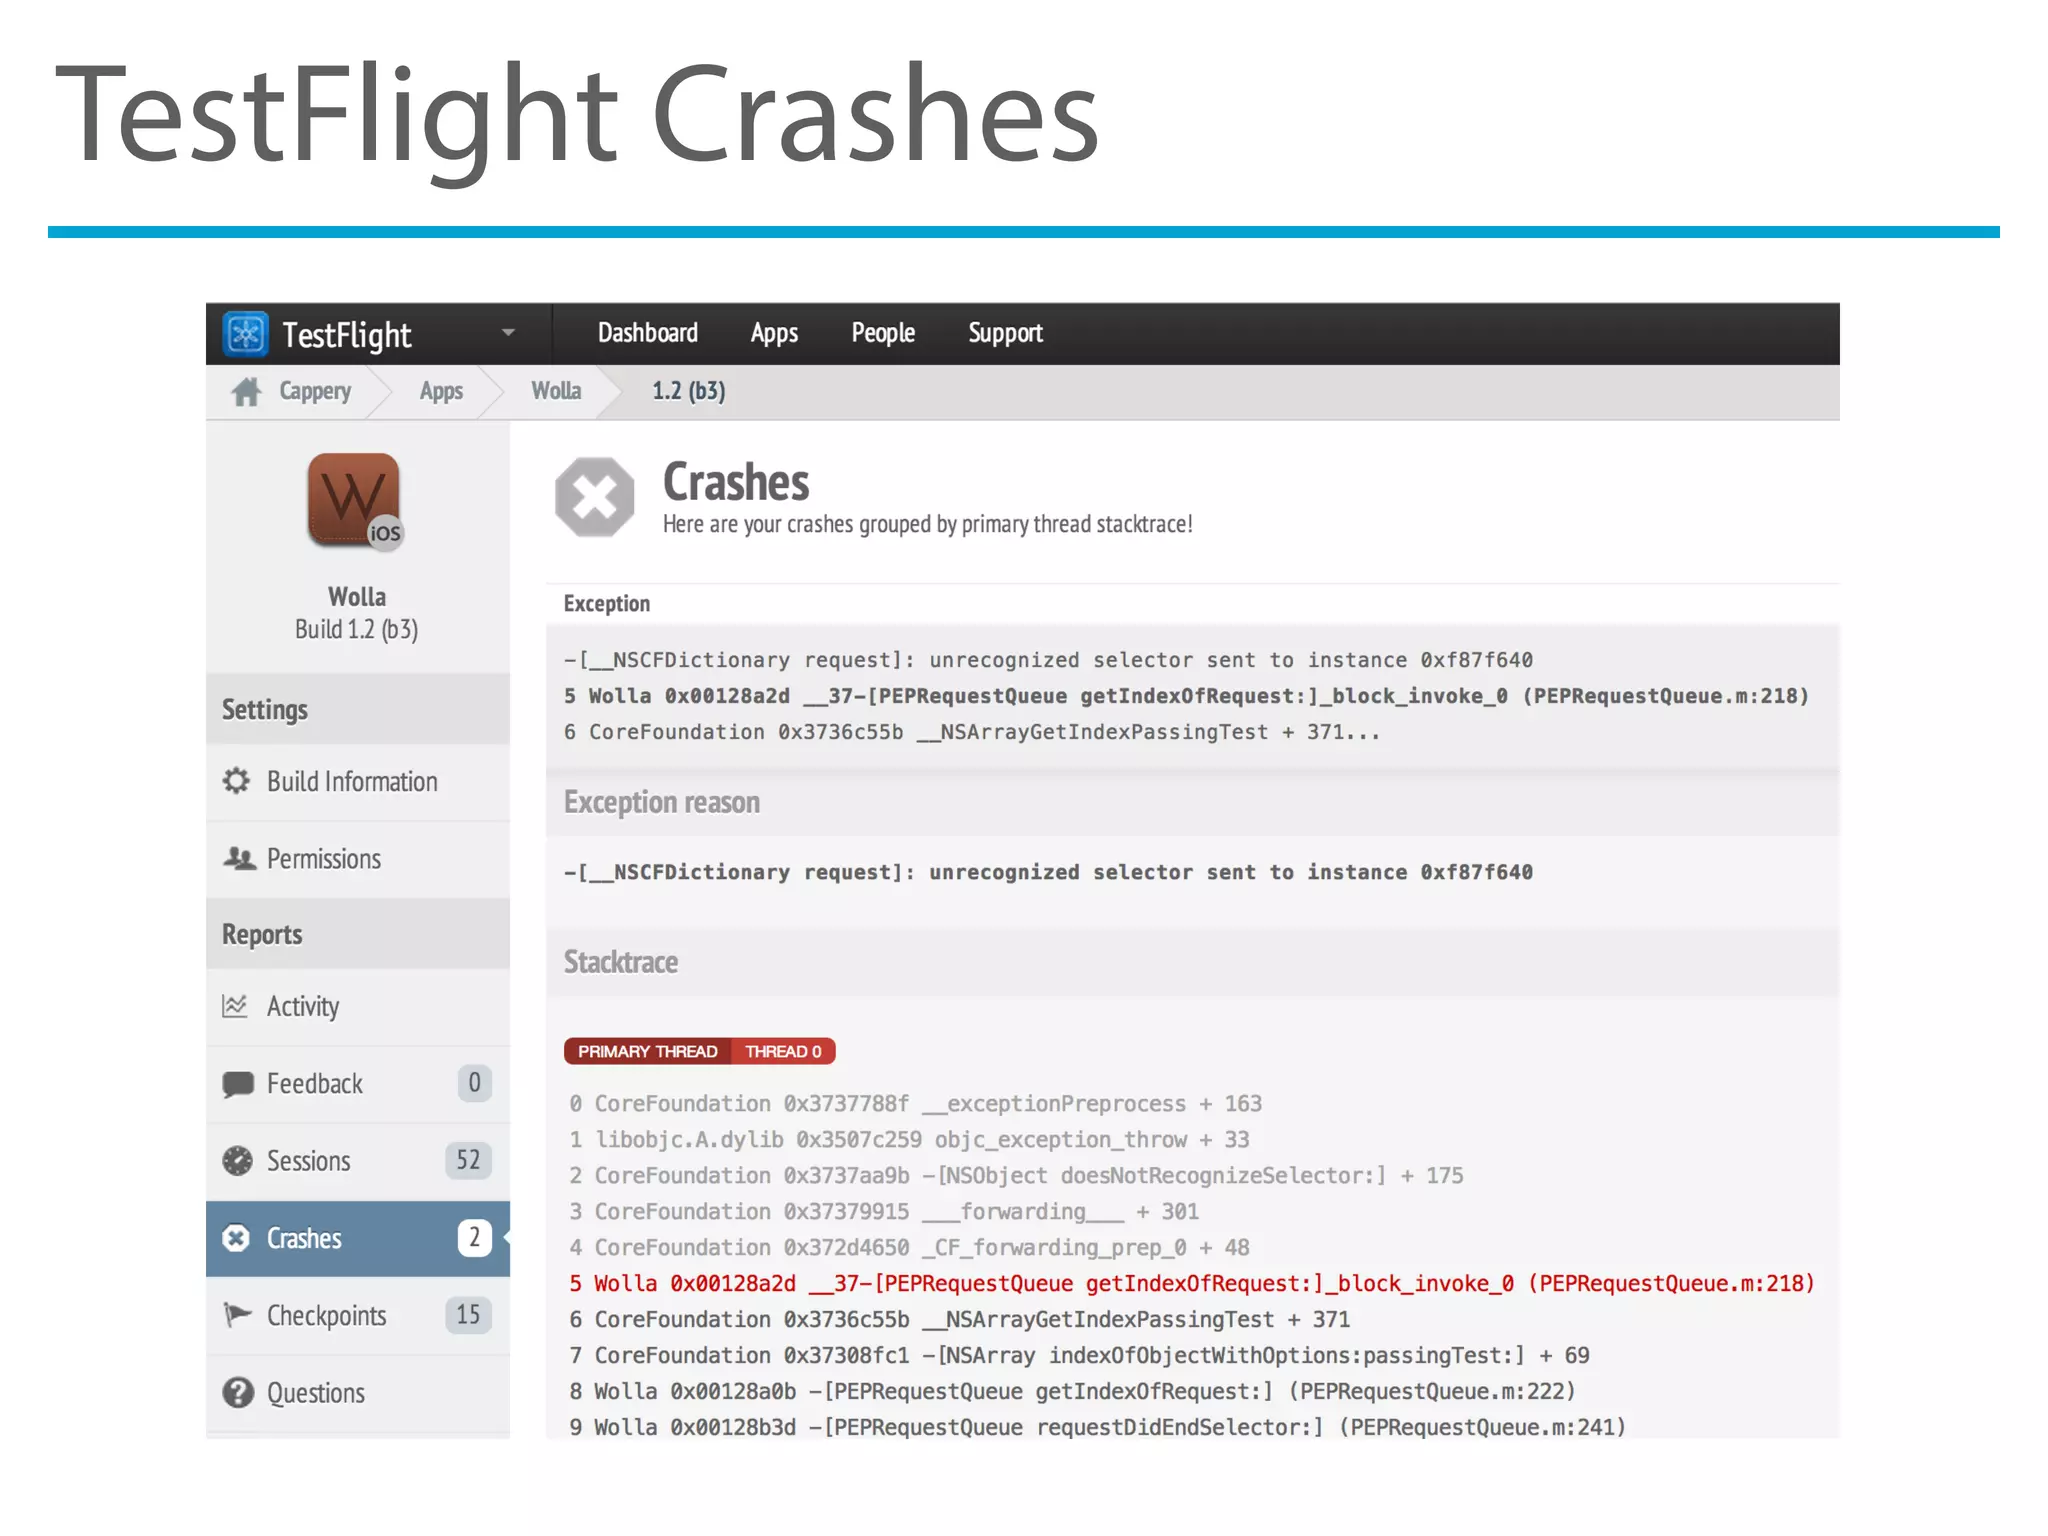This screenshot has width=2048, height=1536.
Task: Click the Wolla app name
Action: 357,597
